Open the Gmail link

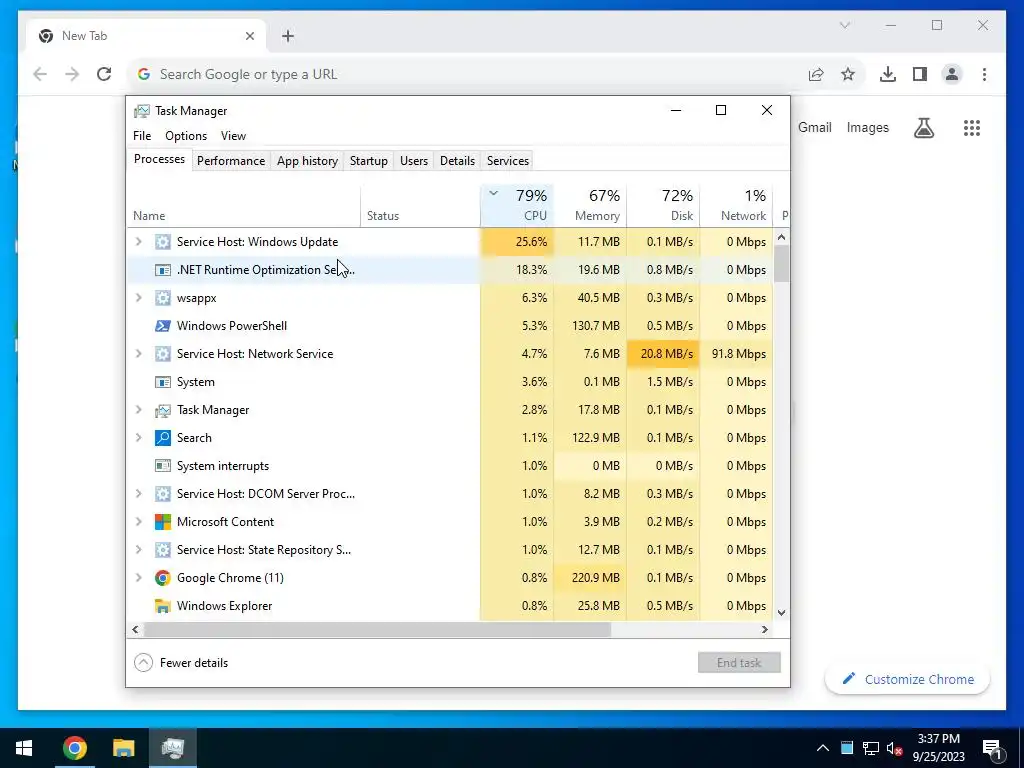pyautogui.click(x=814, y=128)
